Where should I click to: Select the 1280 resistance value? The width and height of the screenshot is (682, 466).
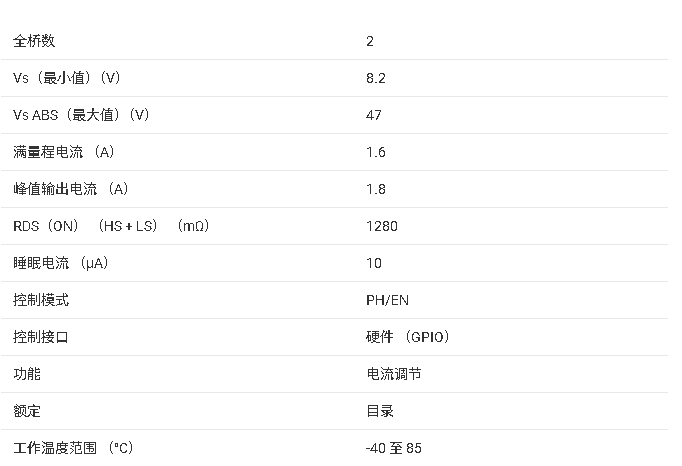tap(382, 226)
